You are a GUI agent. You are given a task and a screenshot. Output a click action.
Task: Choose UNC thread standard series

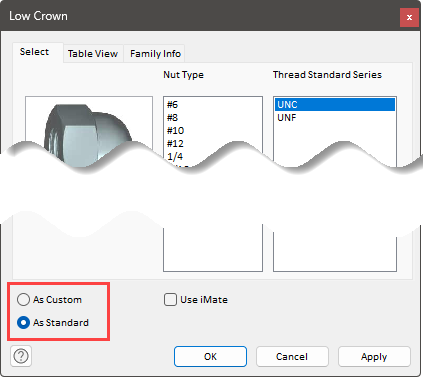click(335, 105)
